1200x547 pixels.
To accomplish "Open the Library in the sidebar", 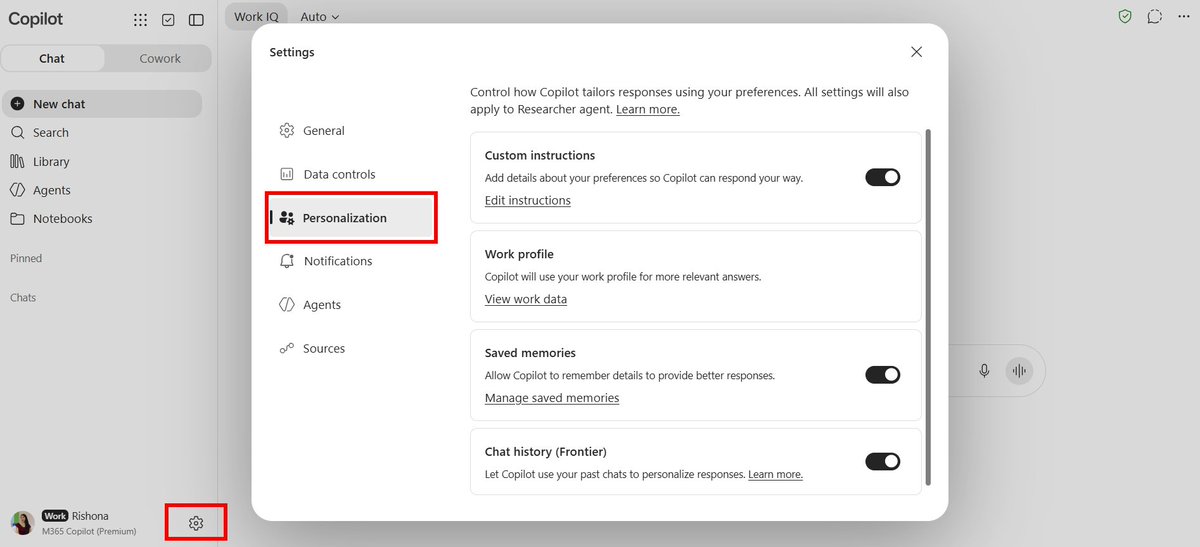I will tap(102, 161).
